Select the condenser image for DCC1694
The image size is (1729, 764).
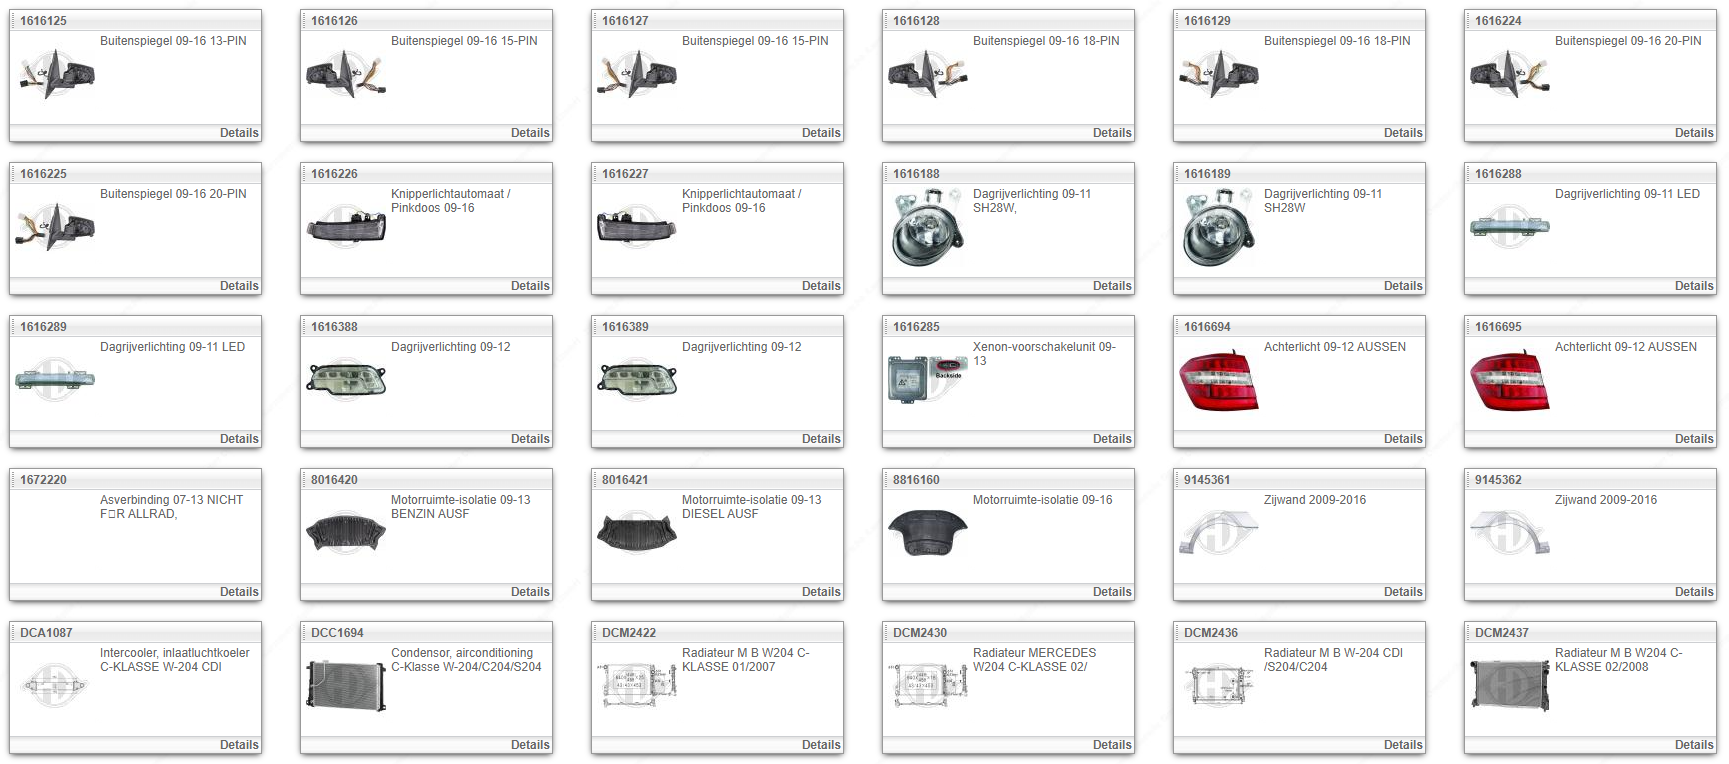click(x=346, y=685)
